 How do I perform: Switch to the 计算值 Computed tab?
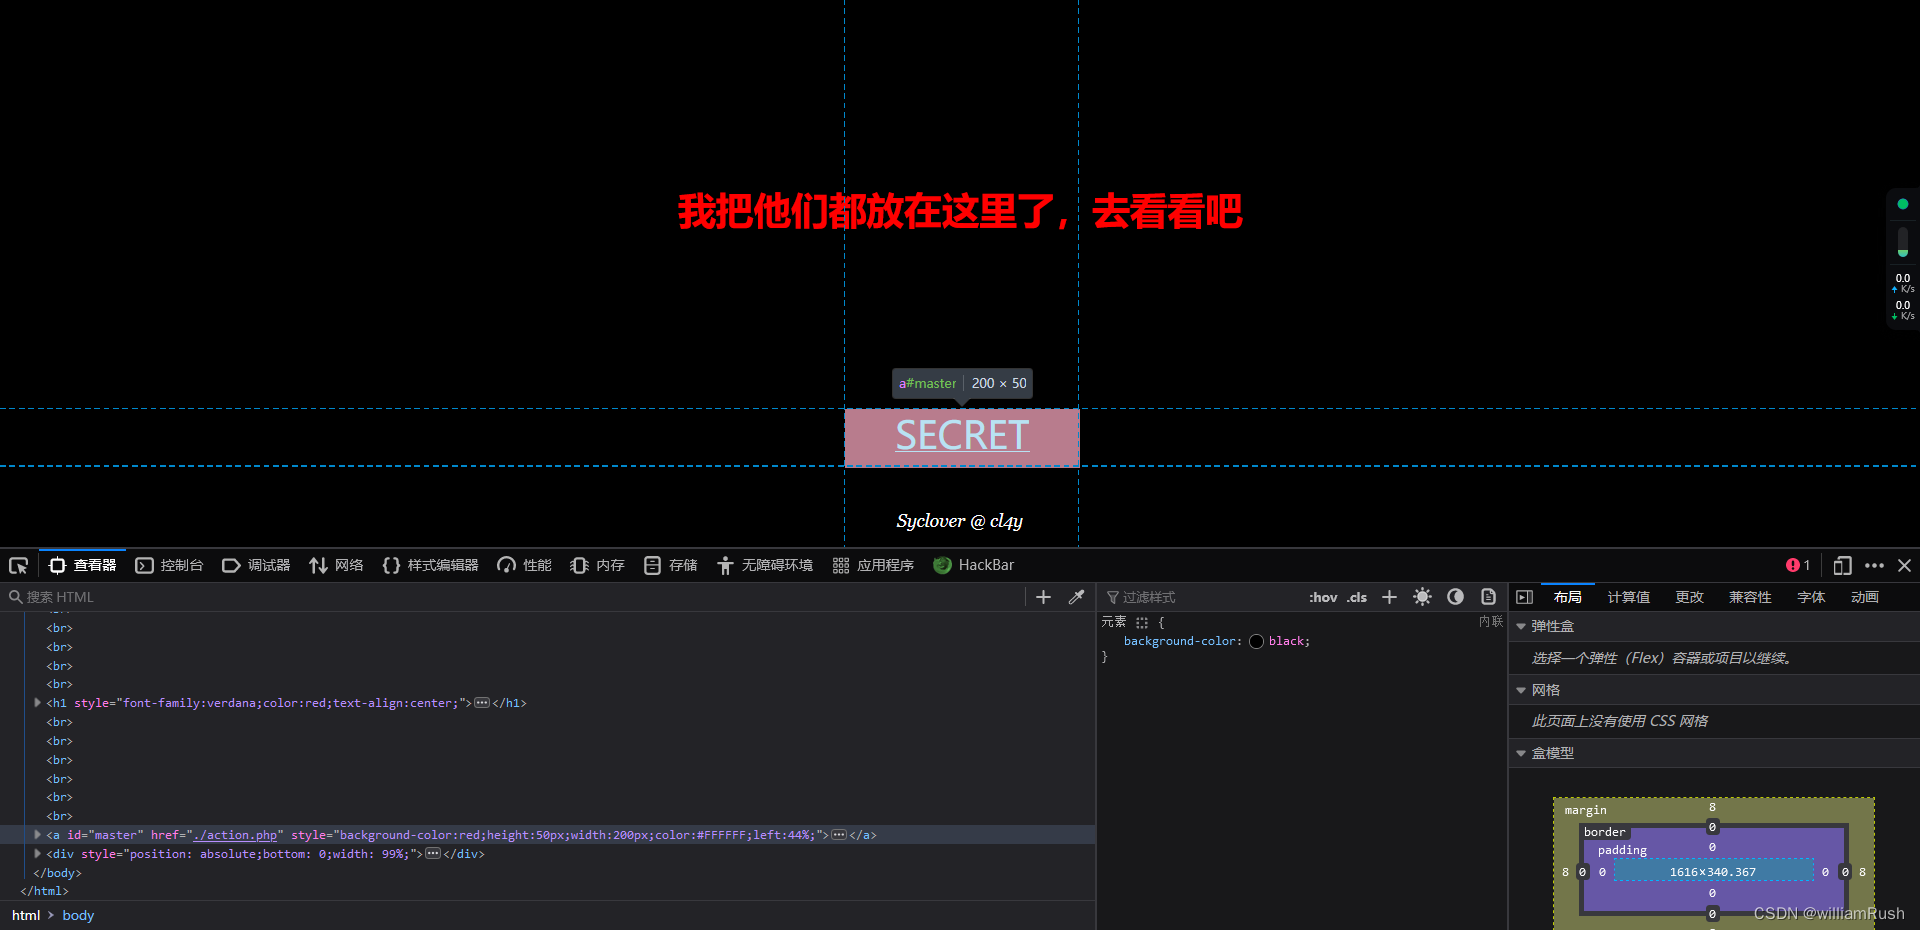point(1629,597)
